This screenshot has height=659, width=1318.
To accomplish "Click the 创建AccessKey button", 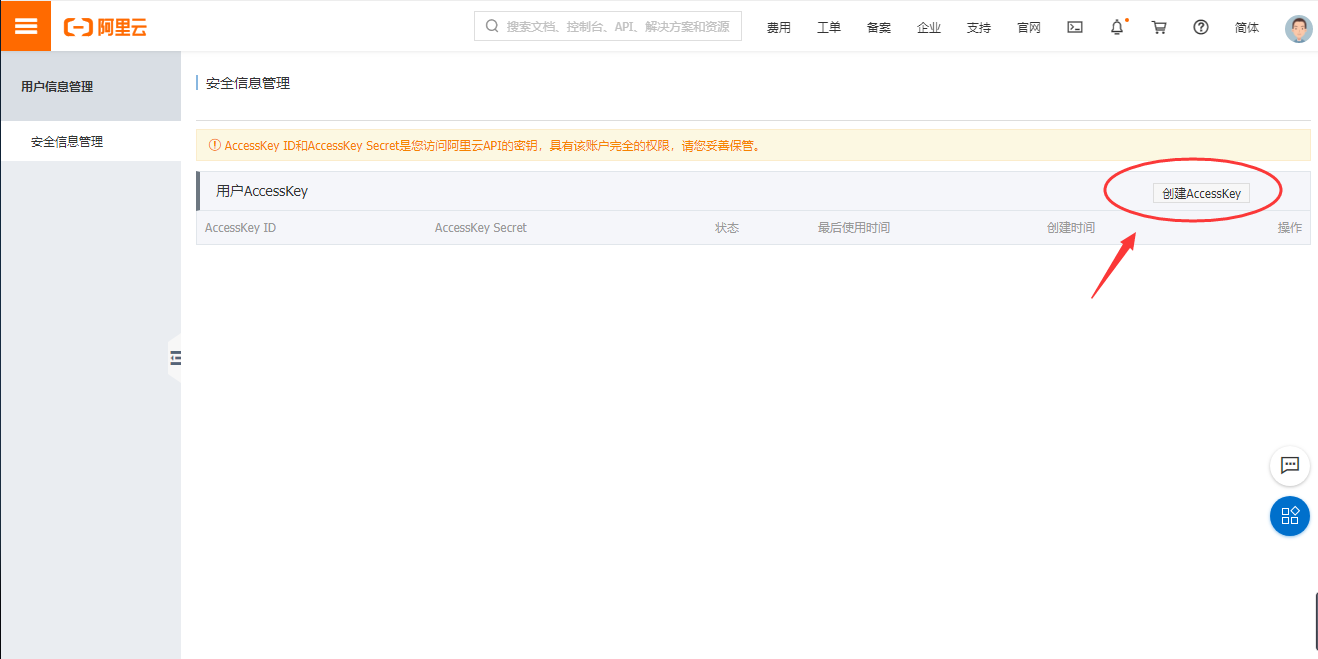I will (1200, 193).
